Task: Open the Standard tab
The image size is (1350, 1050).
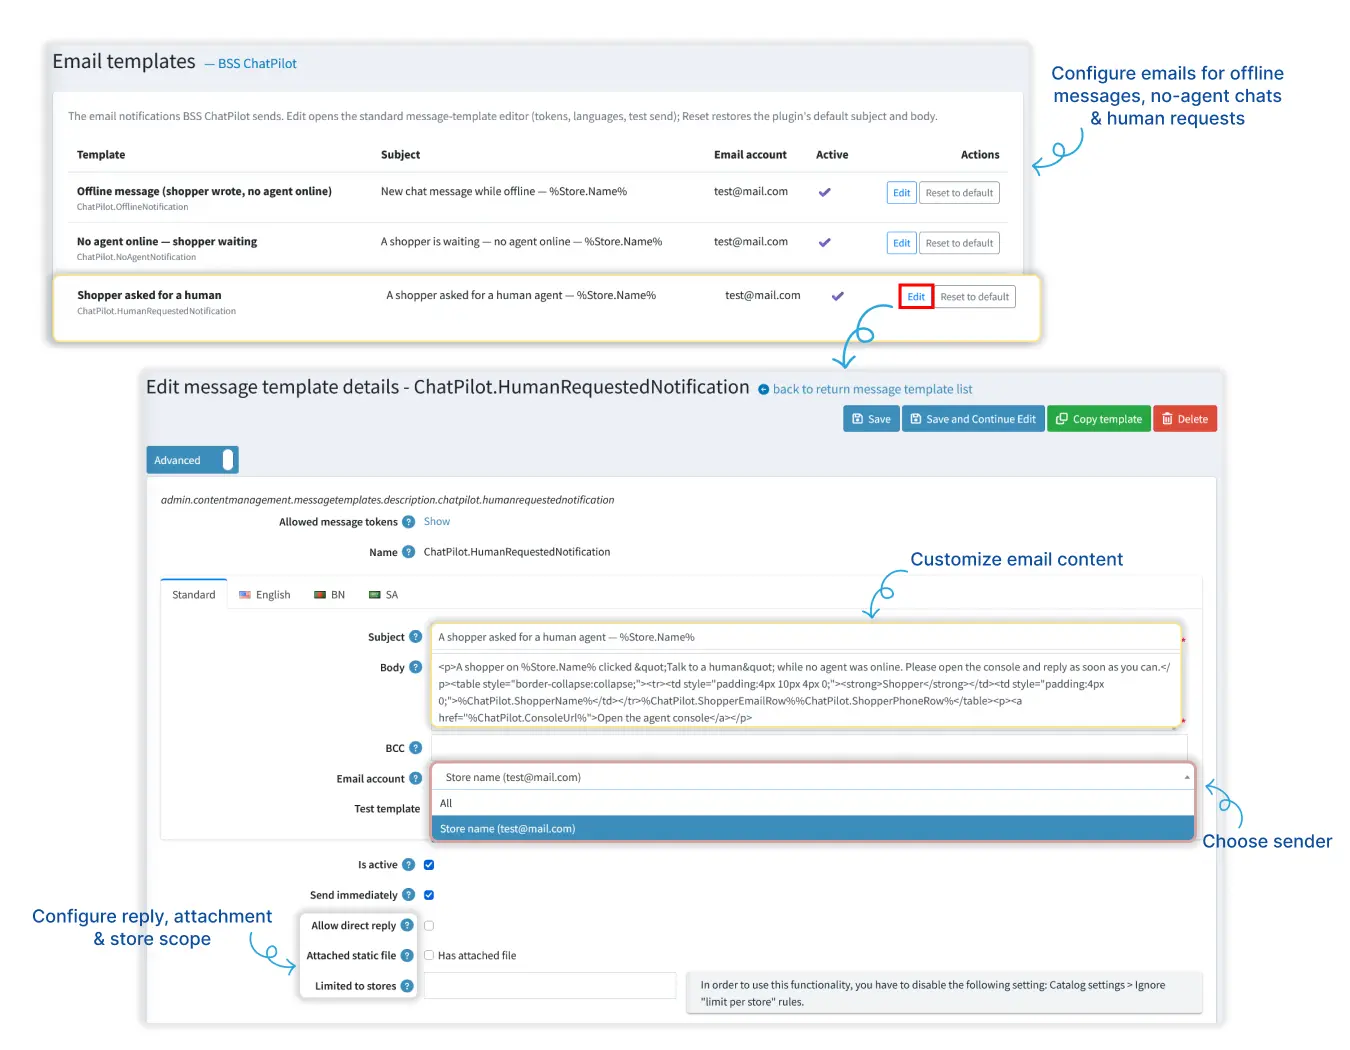Action: (x=194, y=595)
